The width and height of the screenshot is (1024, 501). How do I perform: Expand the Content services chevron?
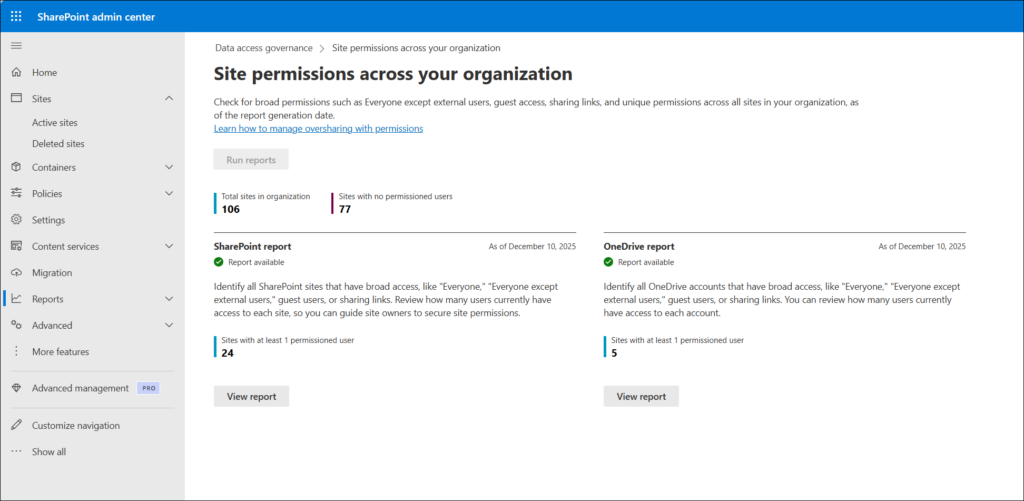coord(168,247)
